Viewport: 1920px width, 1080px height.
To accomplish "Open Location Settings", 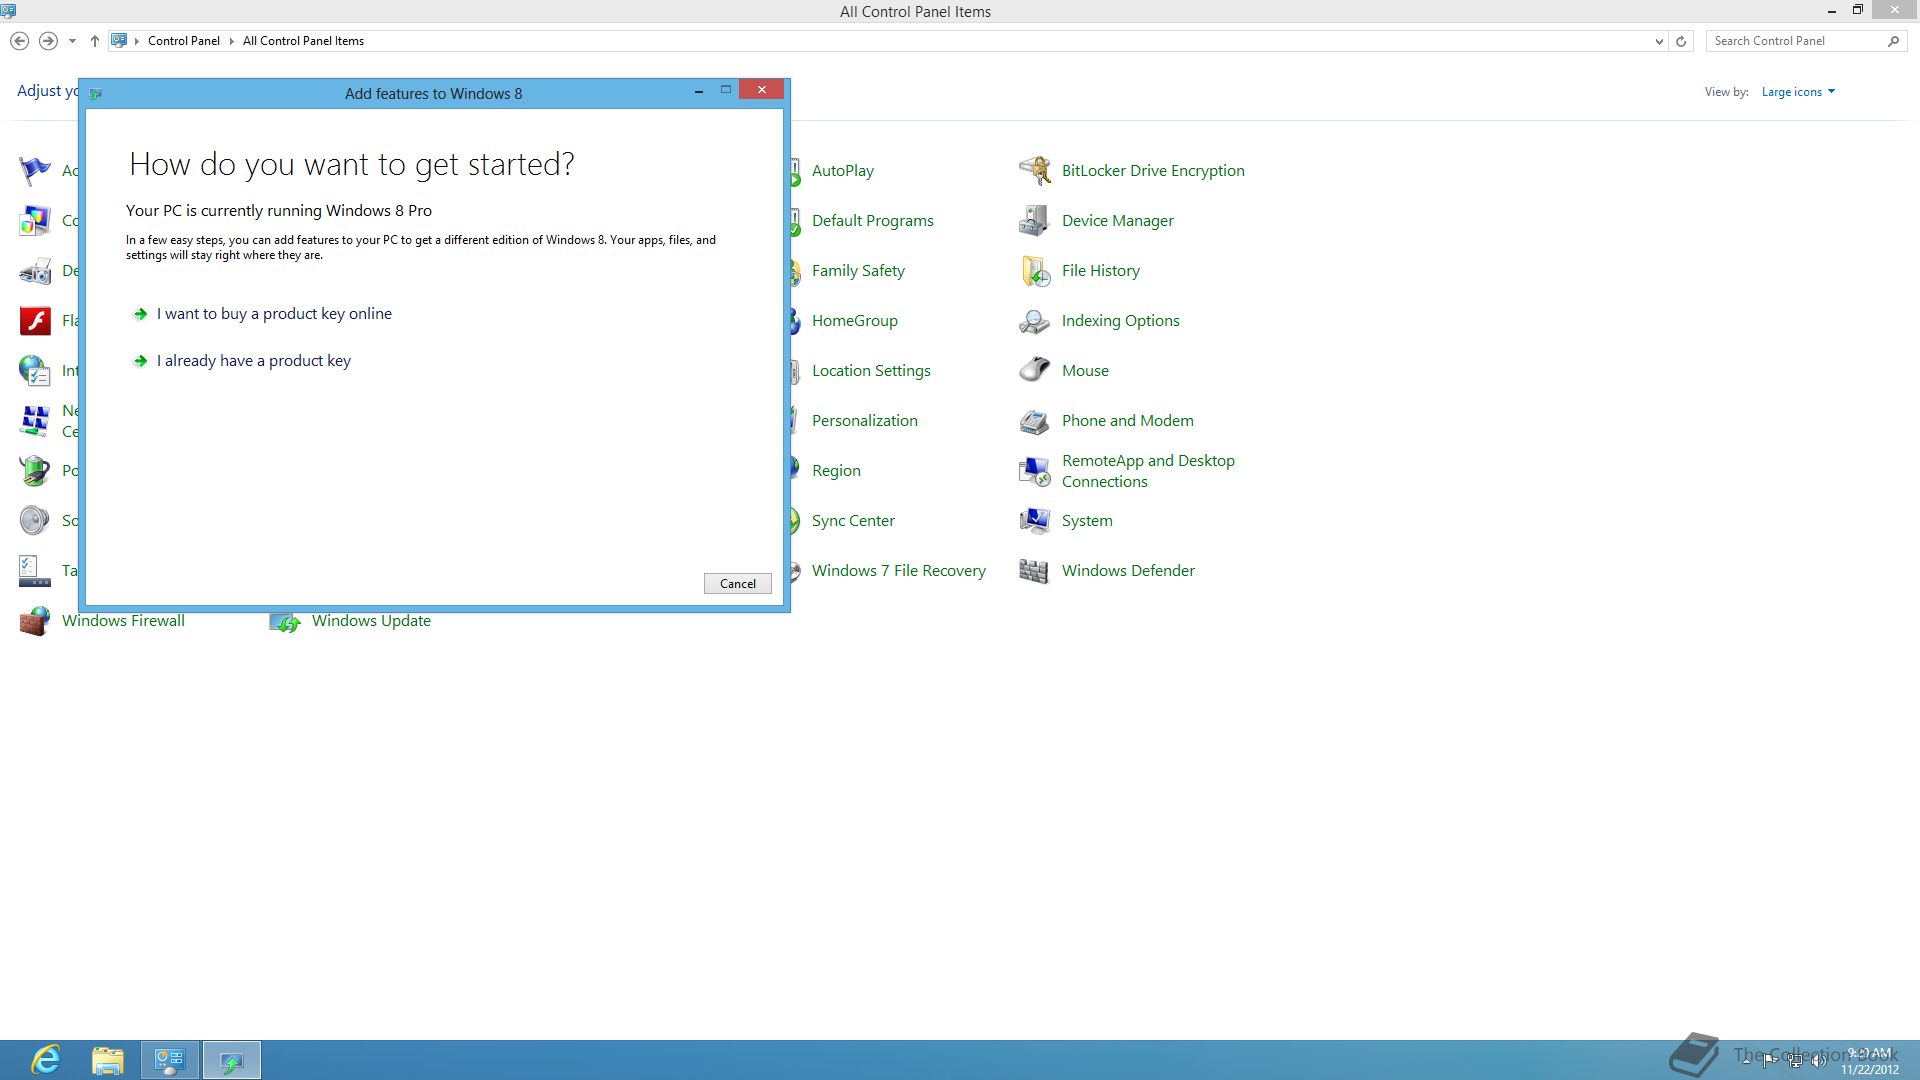I will point(871,371).
